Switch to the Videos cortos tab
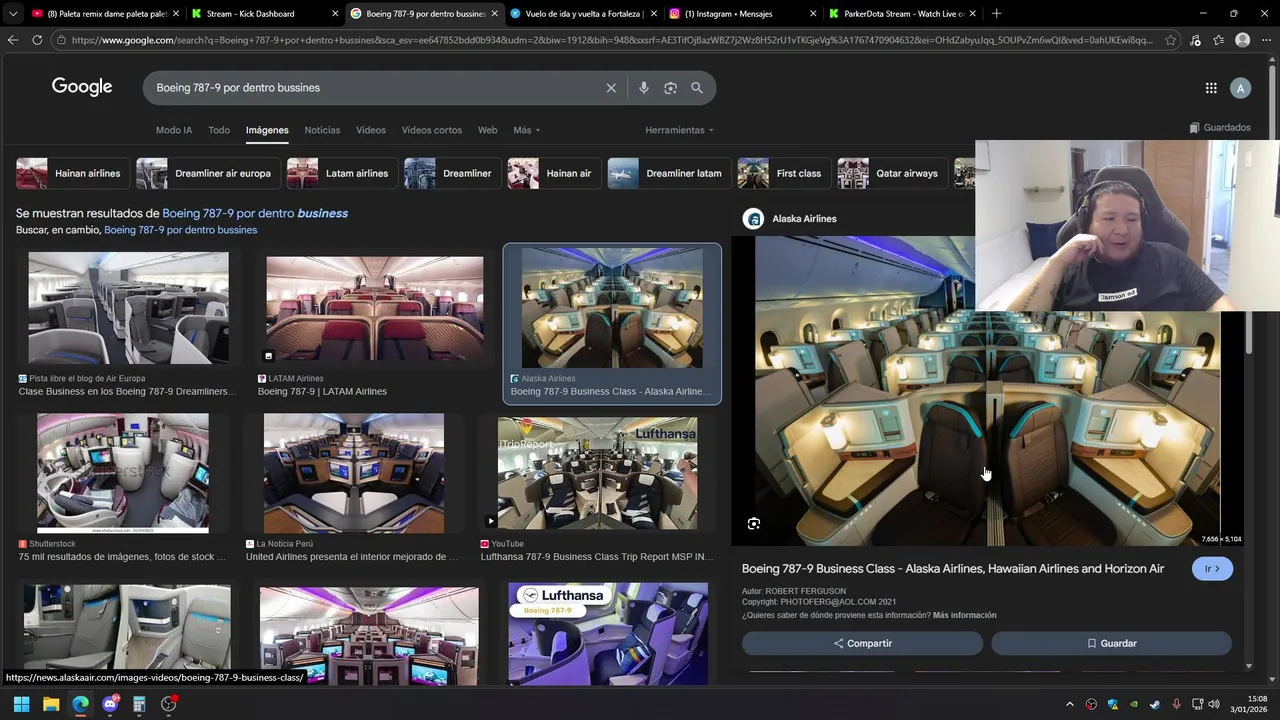This screenshot has height=720, width=1280. click(x=432, y=130)
